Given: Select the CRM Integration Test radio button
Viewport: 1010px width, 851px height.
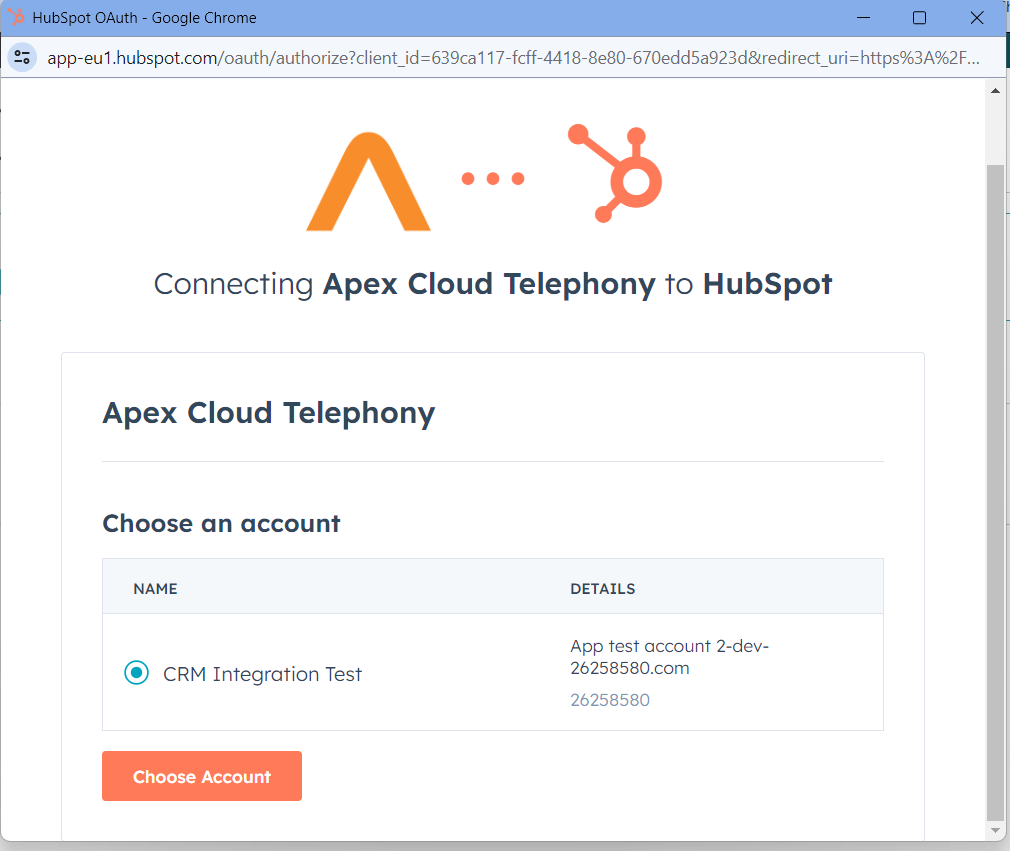Looking at the screenshot, I should tap(137, 673).
